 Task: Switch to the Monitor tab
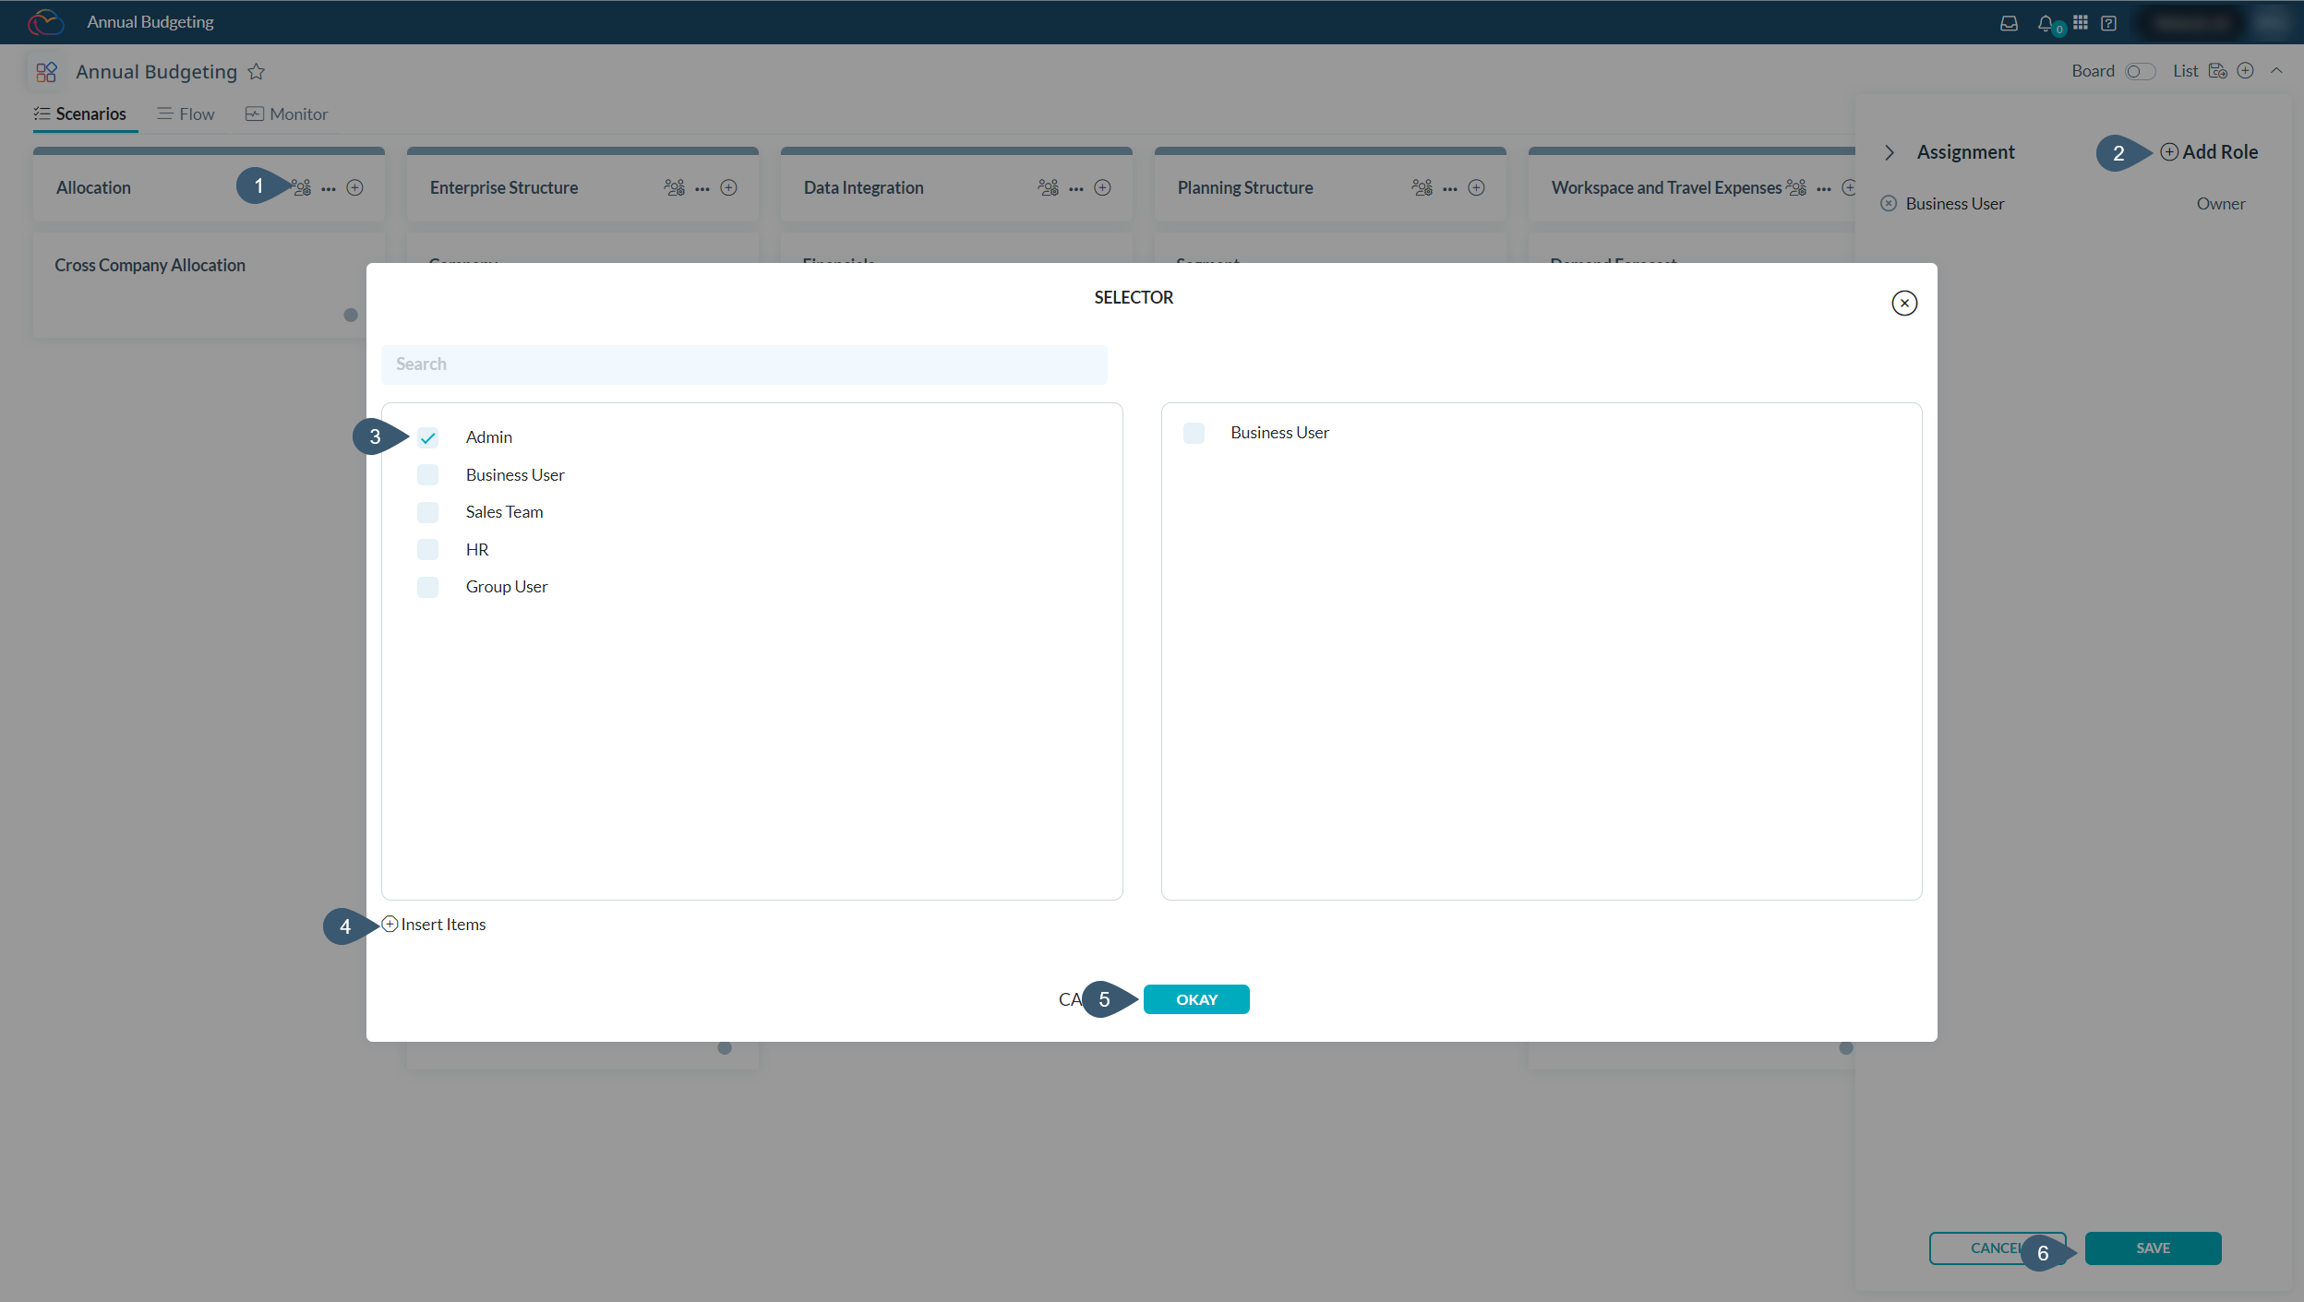pos(287,114)
